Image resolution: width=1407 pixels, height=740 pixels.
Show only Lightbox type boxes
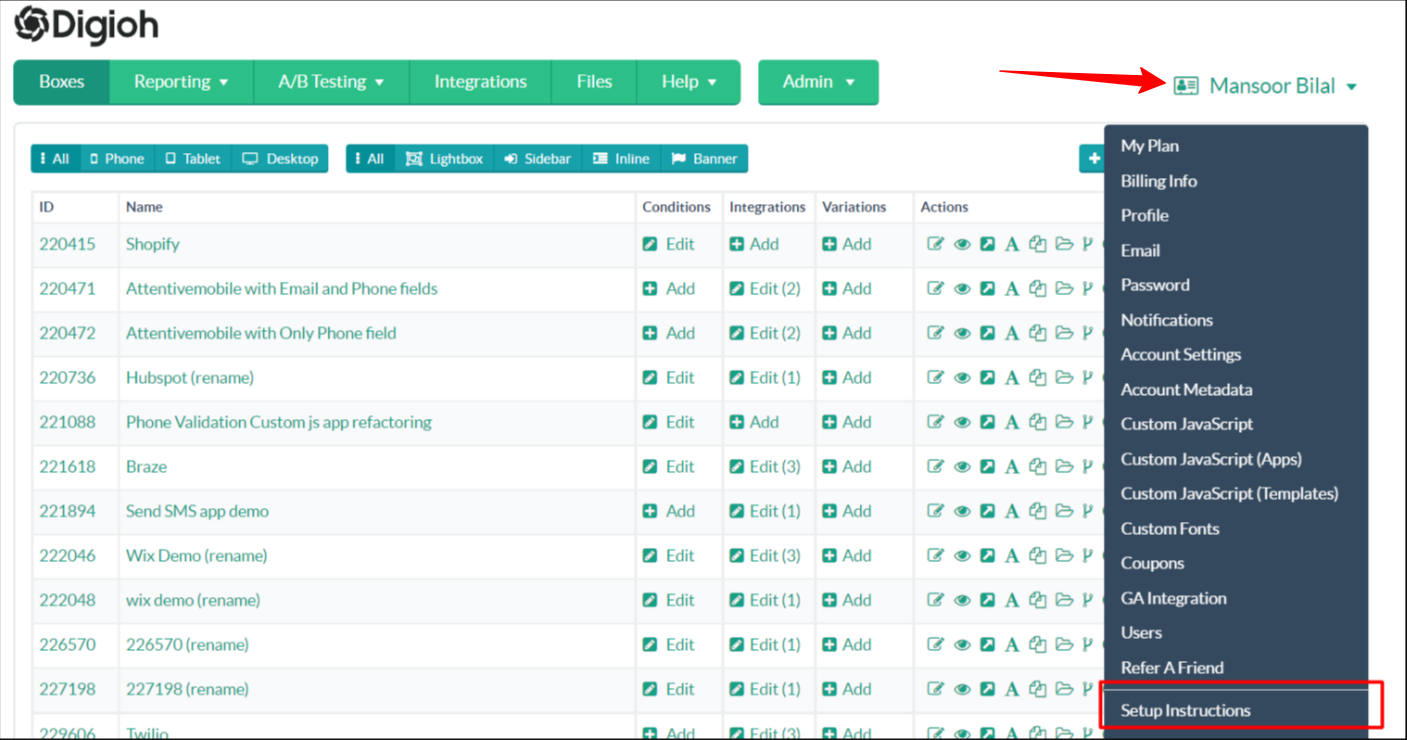[445, 159]
